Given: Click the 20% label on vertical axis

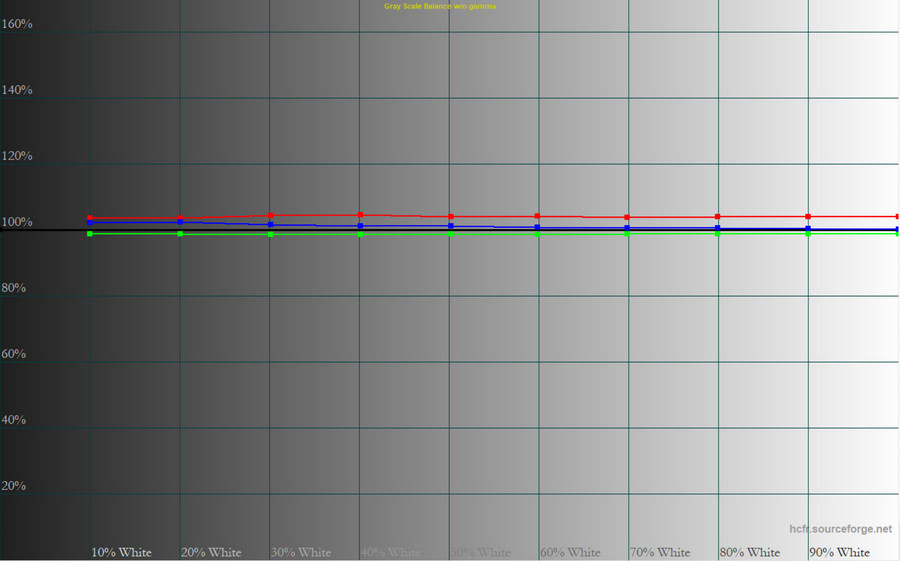Looking at the screenshot, I should [14, 486].
